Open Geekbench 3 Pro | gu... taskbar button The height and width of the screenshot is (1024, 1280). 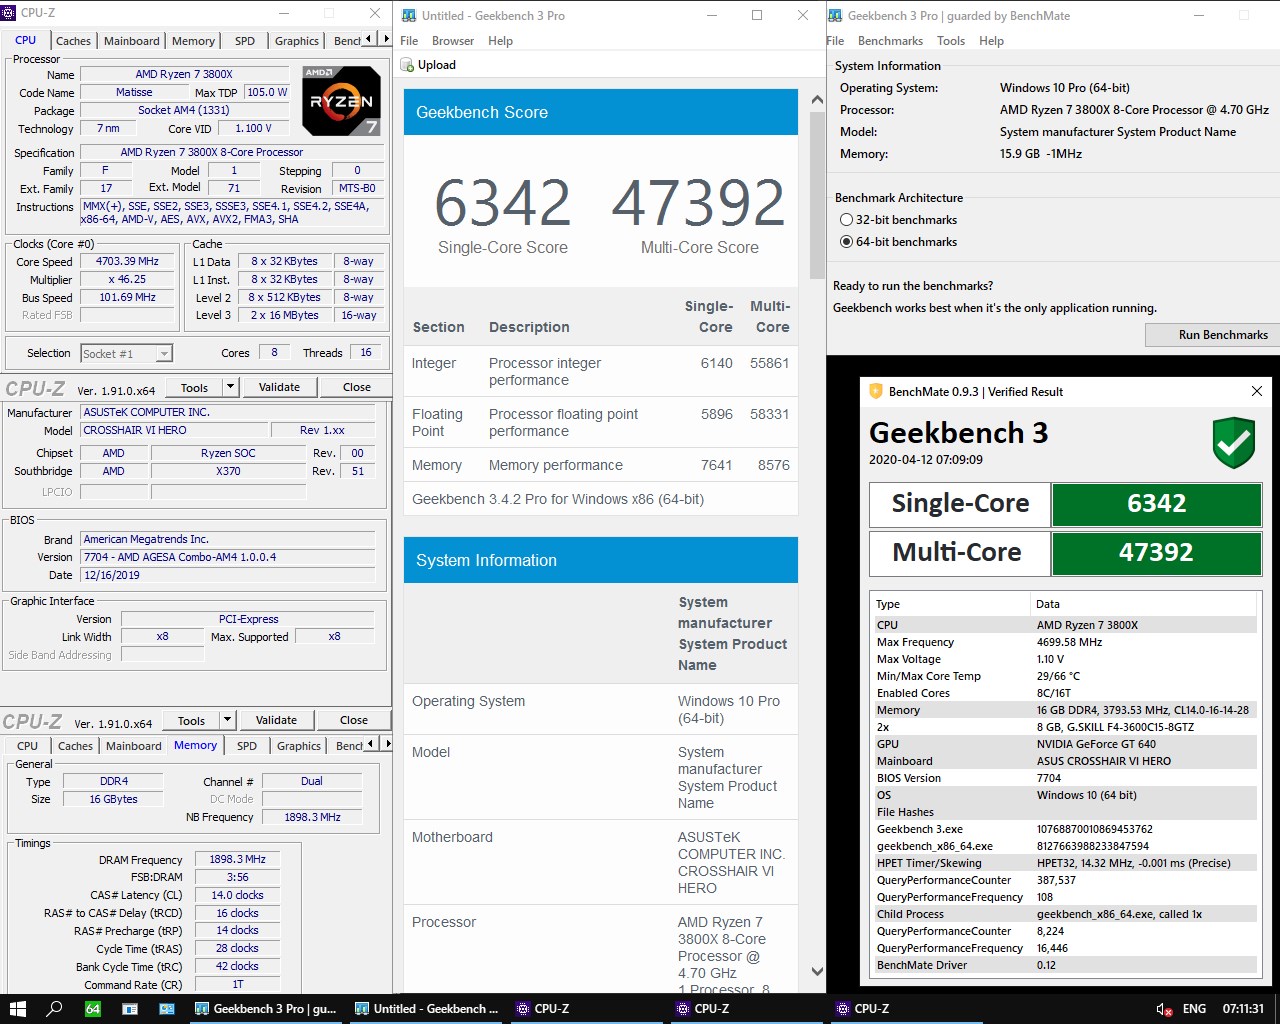click(x=265, y=1009)
